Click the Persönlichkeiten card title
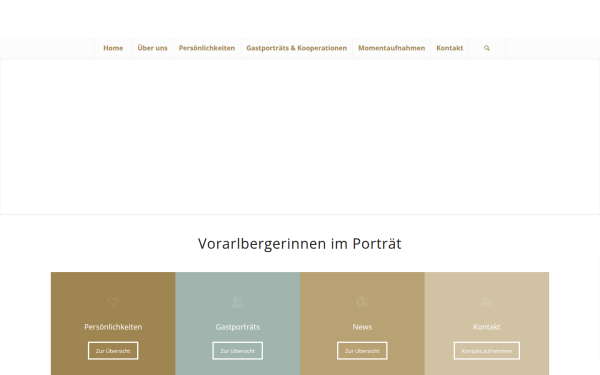This screenshot has height=375, width=600. coord(113,327)
